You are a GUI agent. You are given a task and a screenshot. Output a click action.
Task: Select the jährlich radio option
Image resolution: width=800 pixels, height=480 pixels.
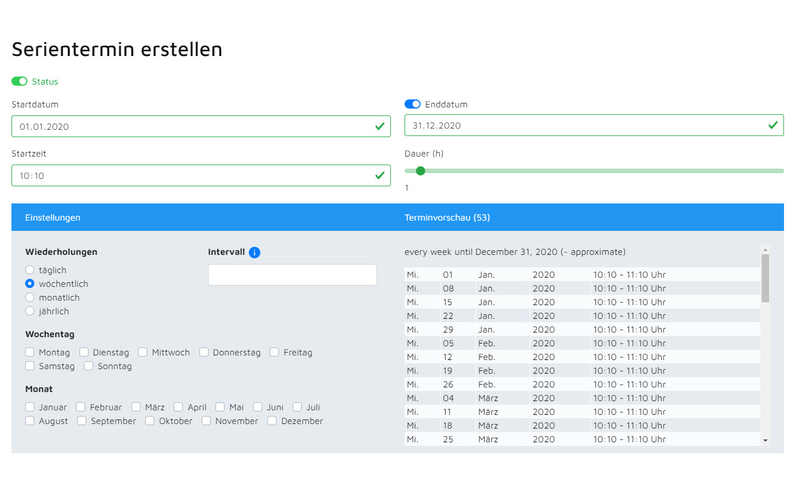30,311
